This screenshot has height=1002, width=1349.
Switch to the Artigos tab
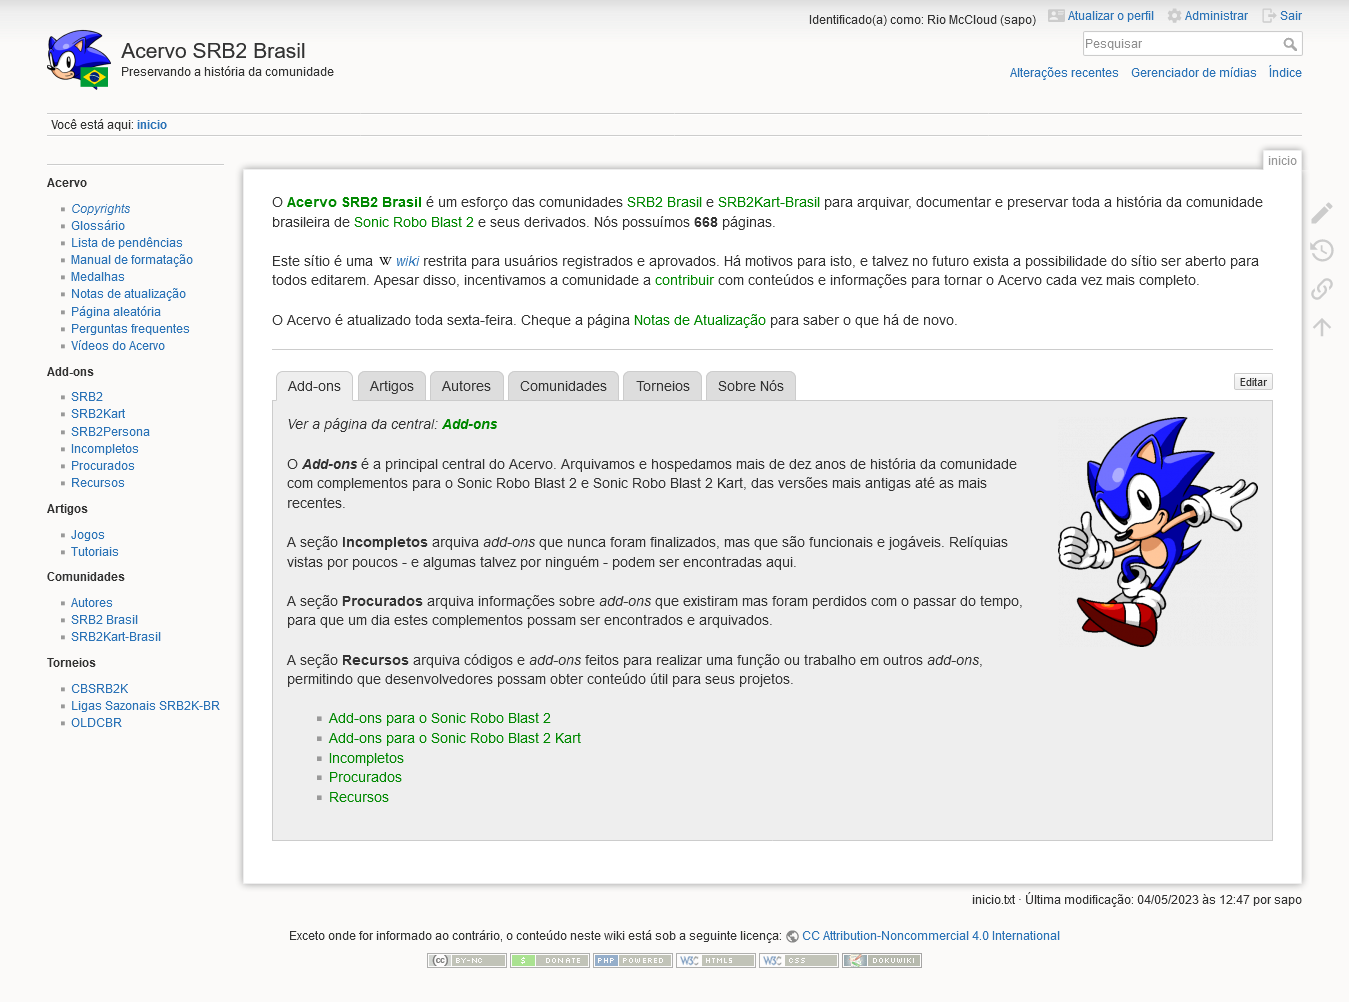point(392,386)
